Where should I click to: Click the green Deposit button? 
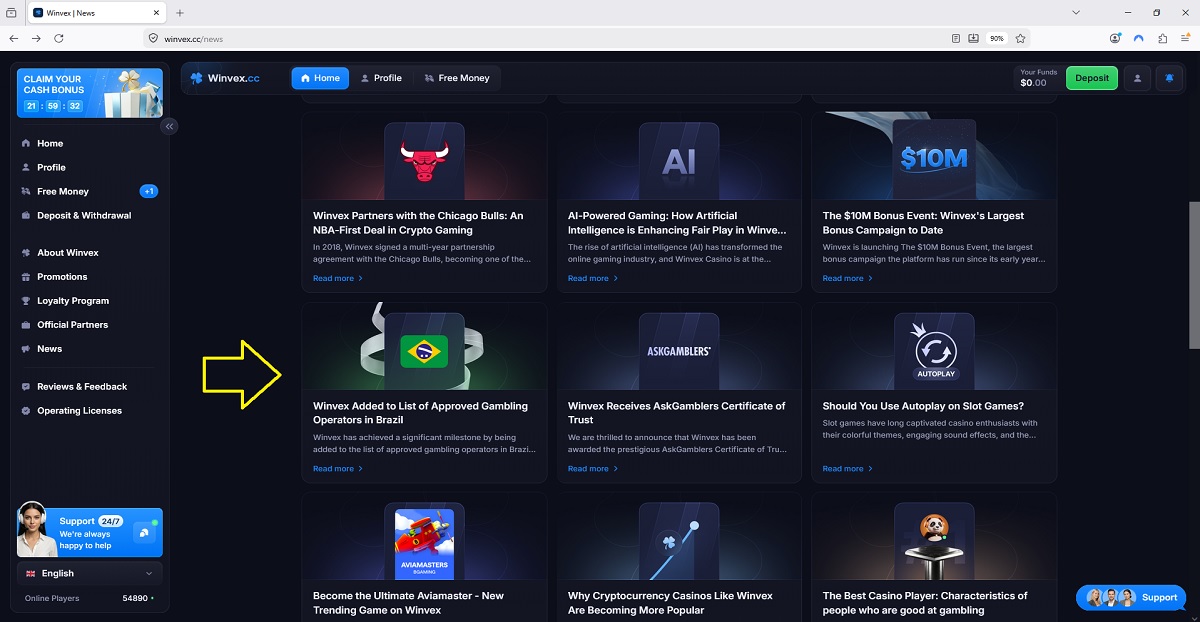(x=1092, y=78)
